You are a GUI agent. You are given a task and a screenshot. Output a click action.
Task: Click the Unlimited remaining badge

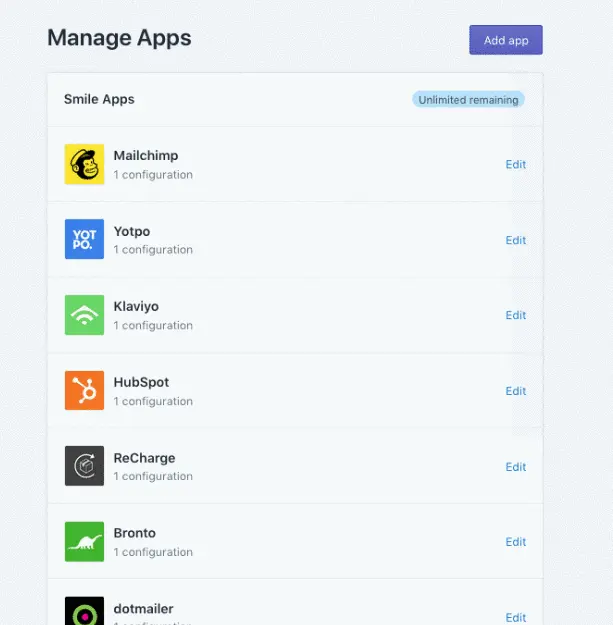[x=468, y=100]
